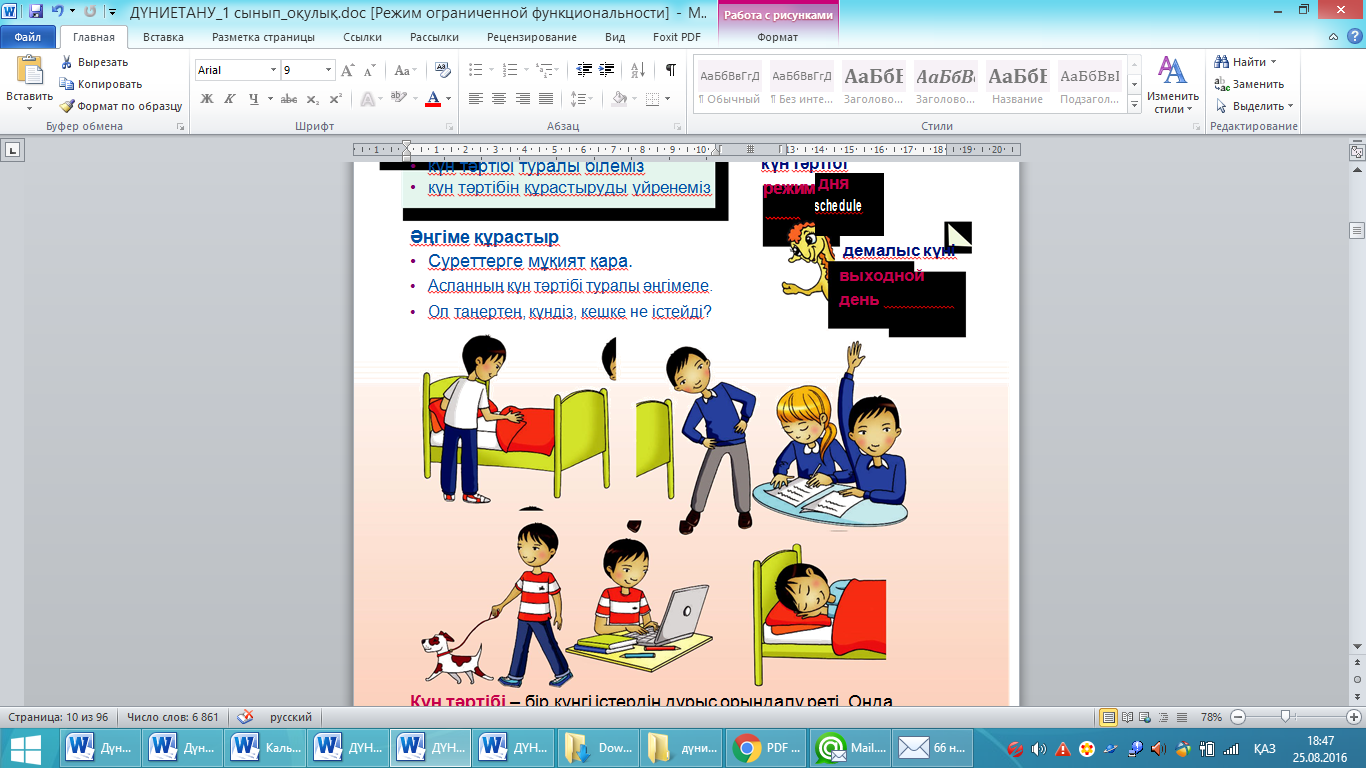Open borders dropdown arrow
This screenshot has height=768, width=1366.
pyautogui.click(x=669, y=99)
